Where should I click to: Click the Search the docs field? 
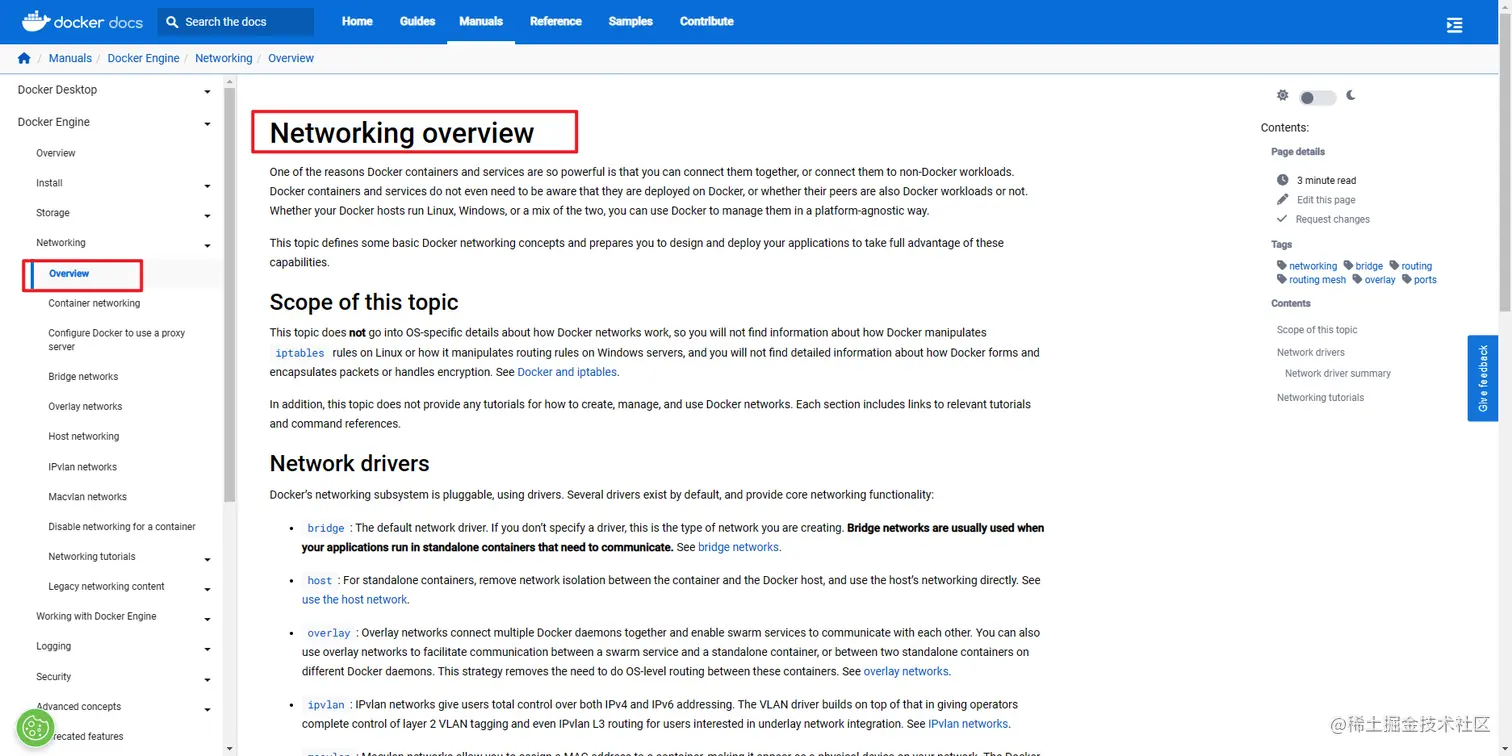point(236,21)
